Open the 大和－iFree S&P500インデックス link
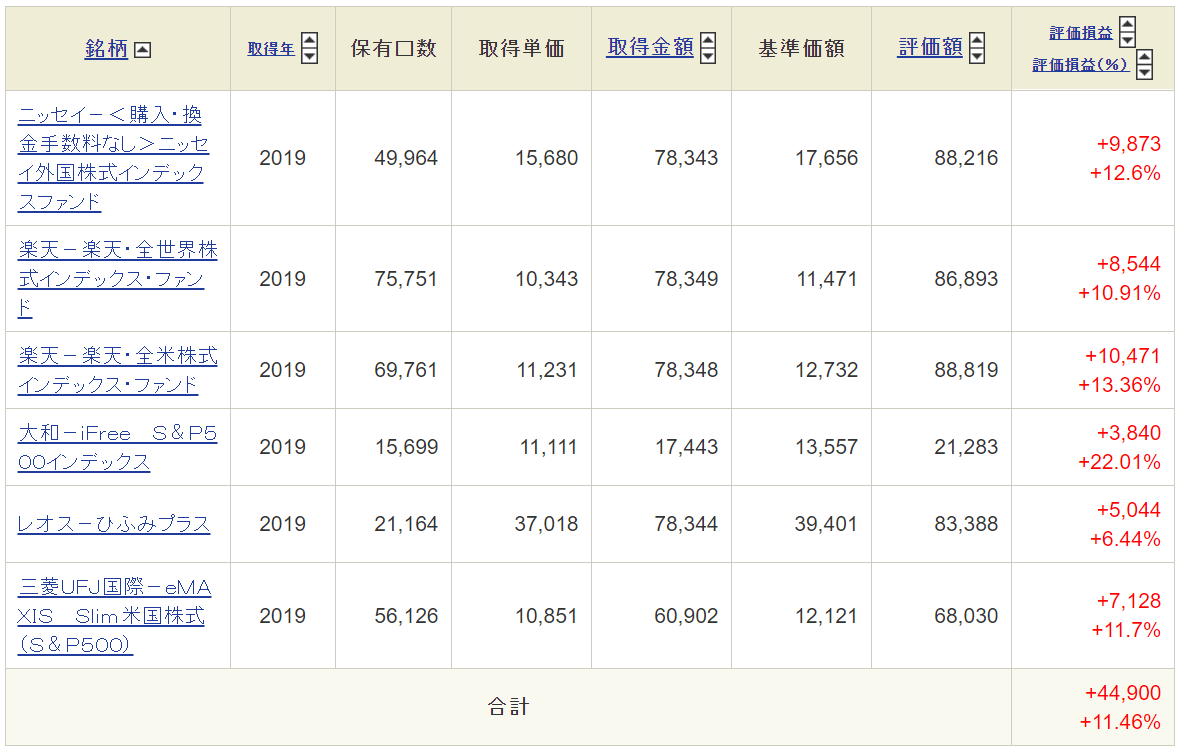The image size is (1185, 753). tap(117, 447)
